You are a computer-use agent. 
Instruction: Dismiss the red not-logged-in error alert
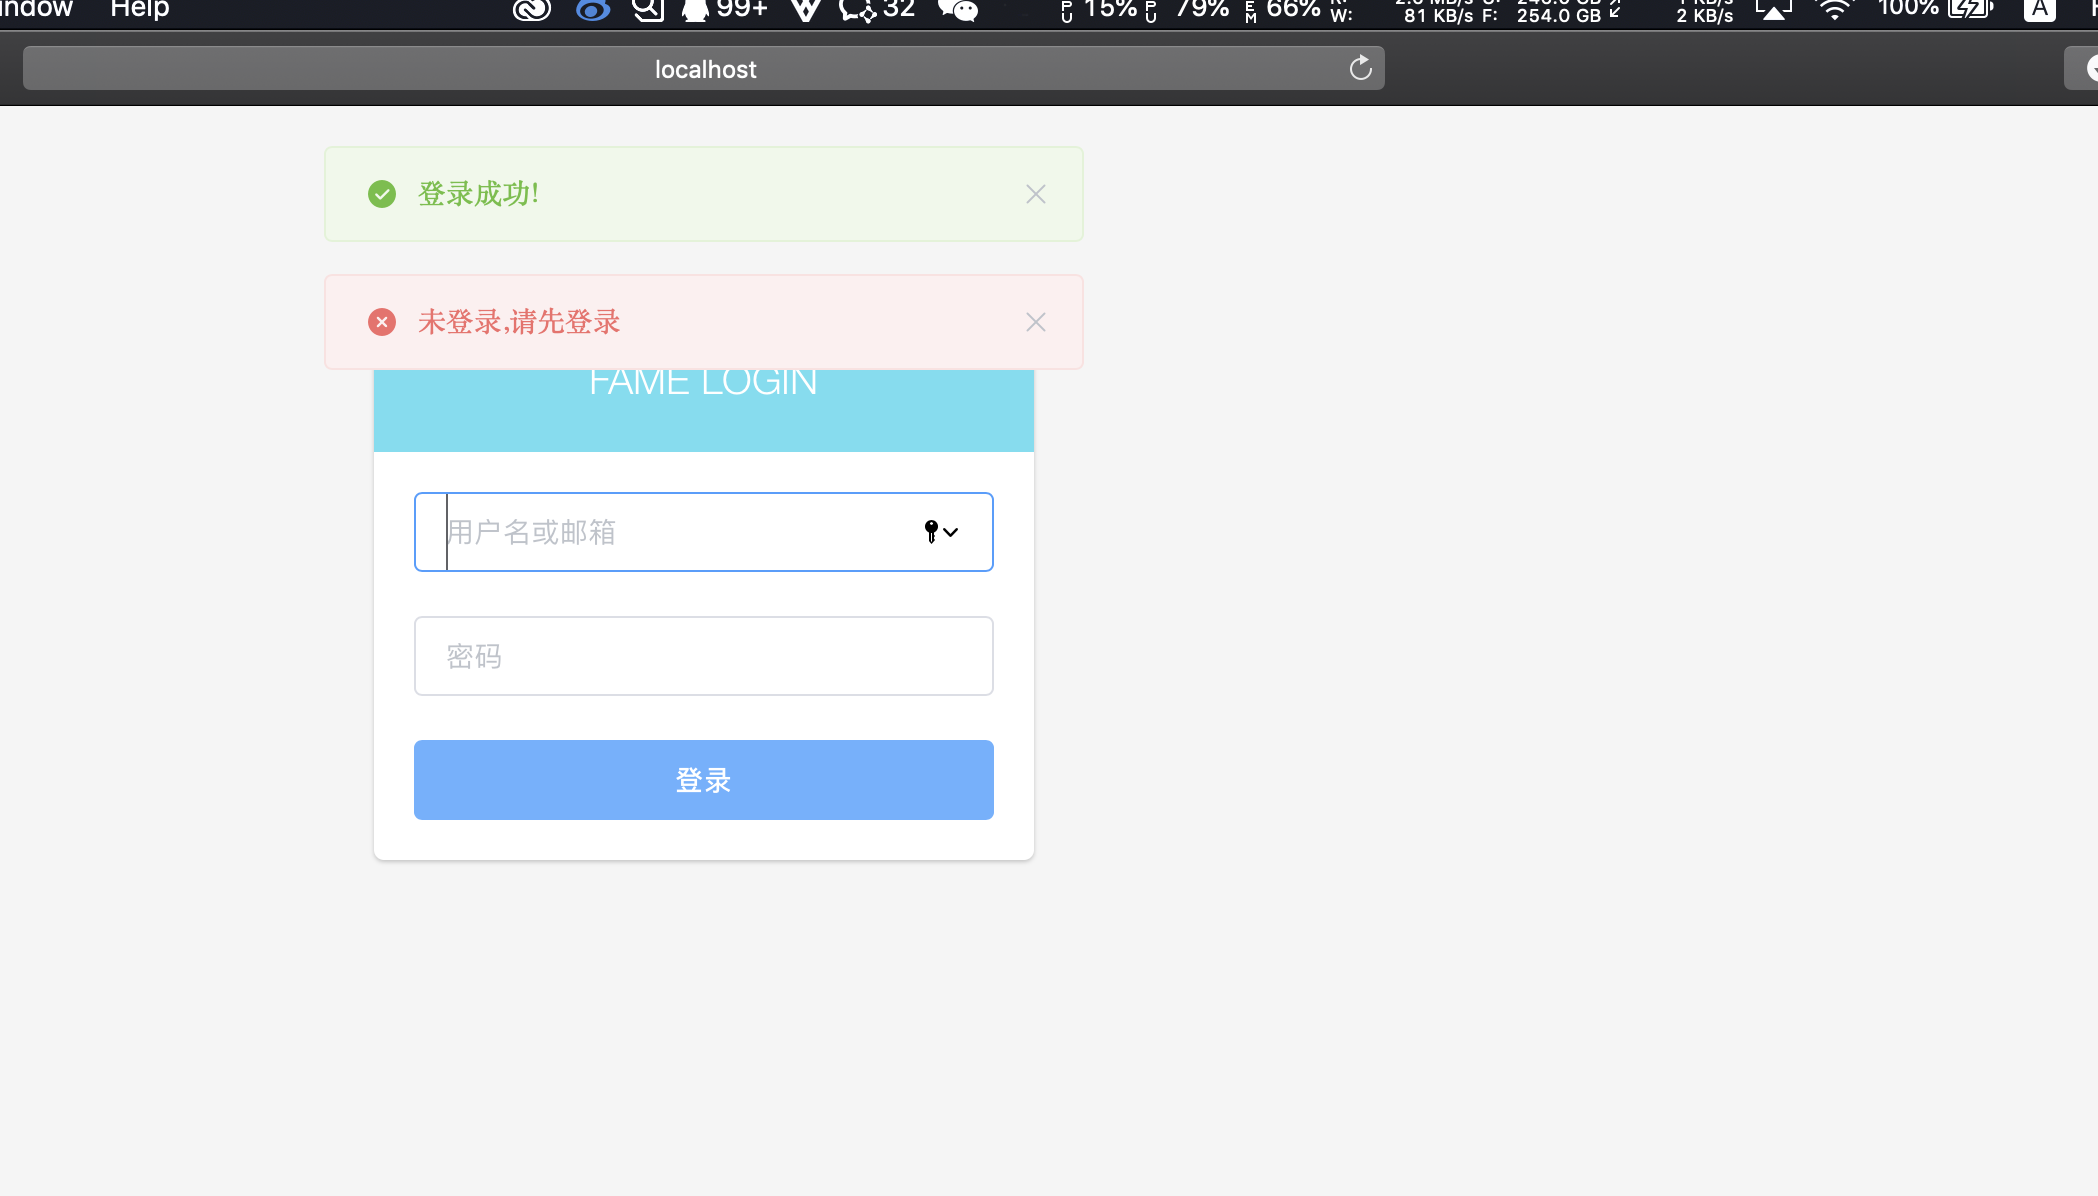(1035, 322)
